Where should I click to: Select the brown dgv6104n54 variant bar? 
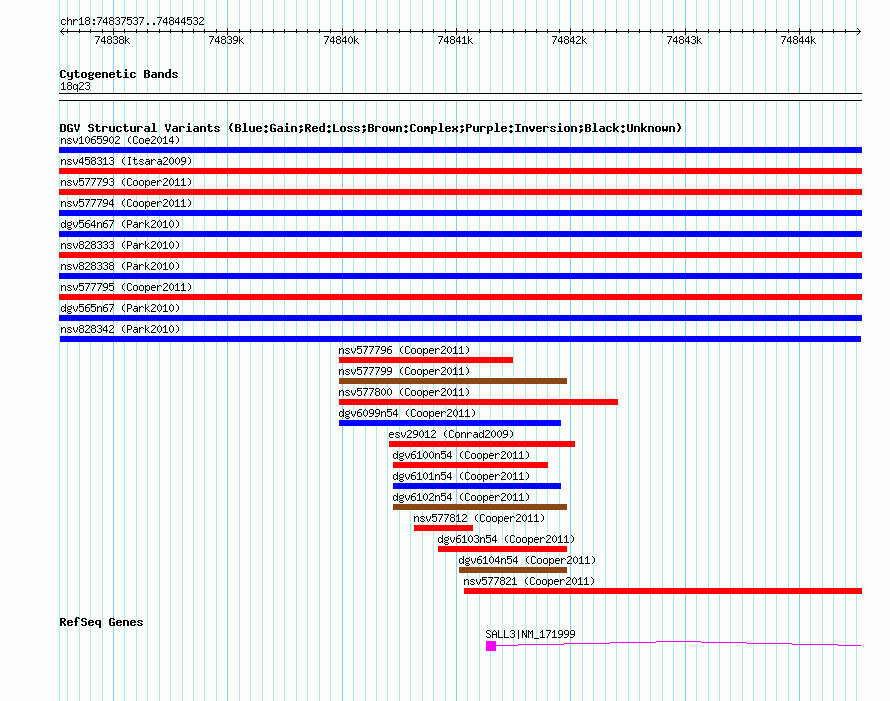(x=512, y=570)
